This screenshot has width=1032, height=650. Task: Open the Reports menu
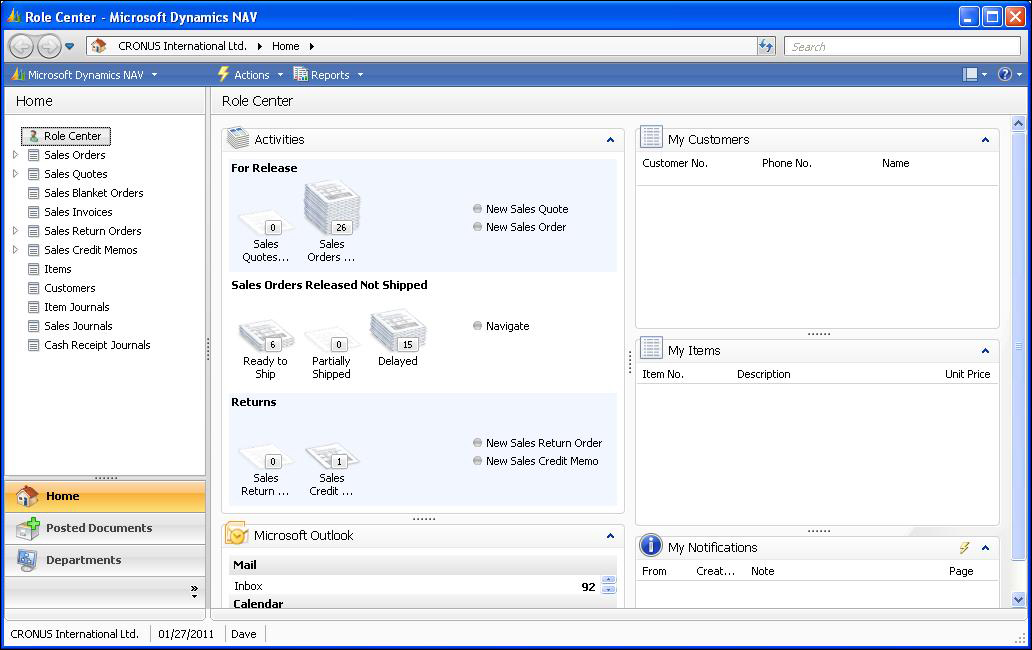(x=328, y=75)
